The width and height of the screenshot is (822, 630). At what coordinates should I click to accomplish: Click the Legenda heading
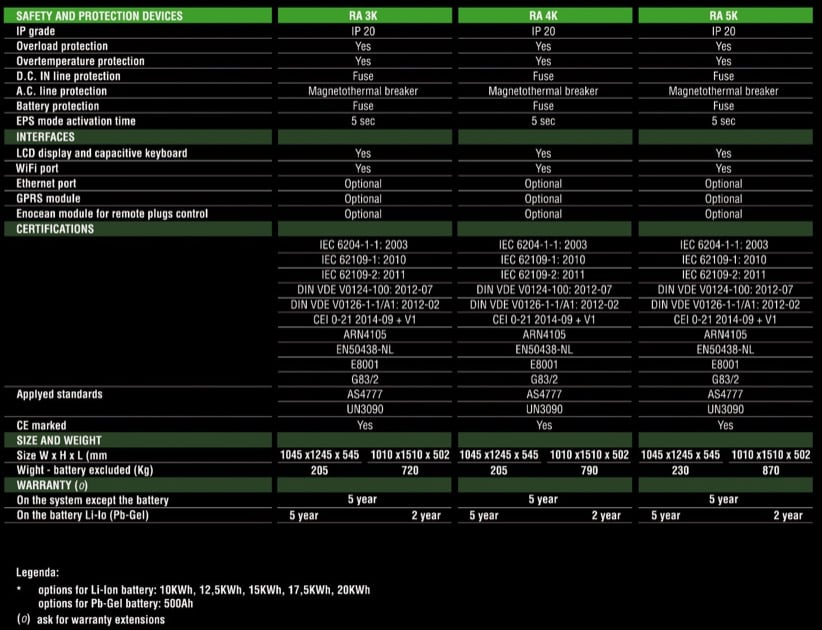point(37,573)
